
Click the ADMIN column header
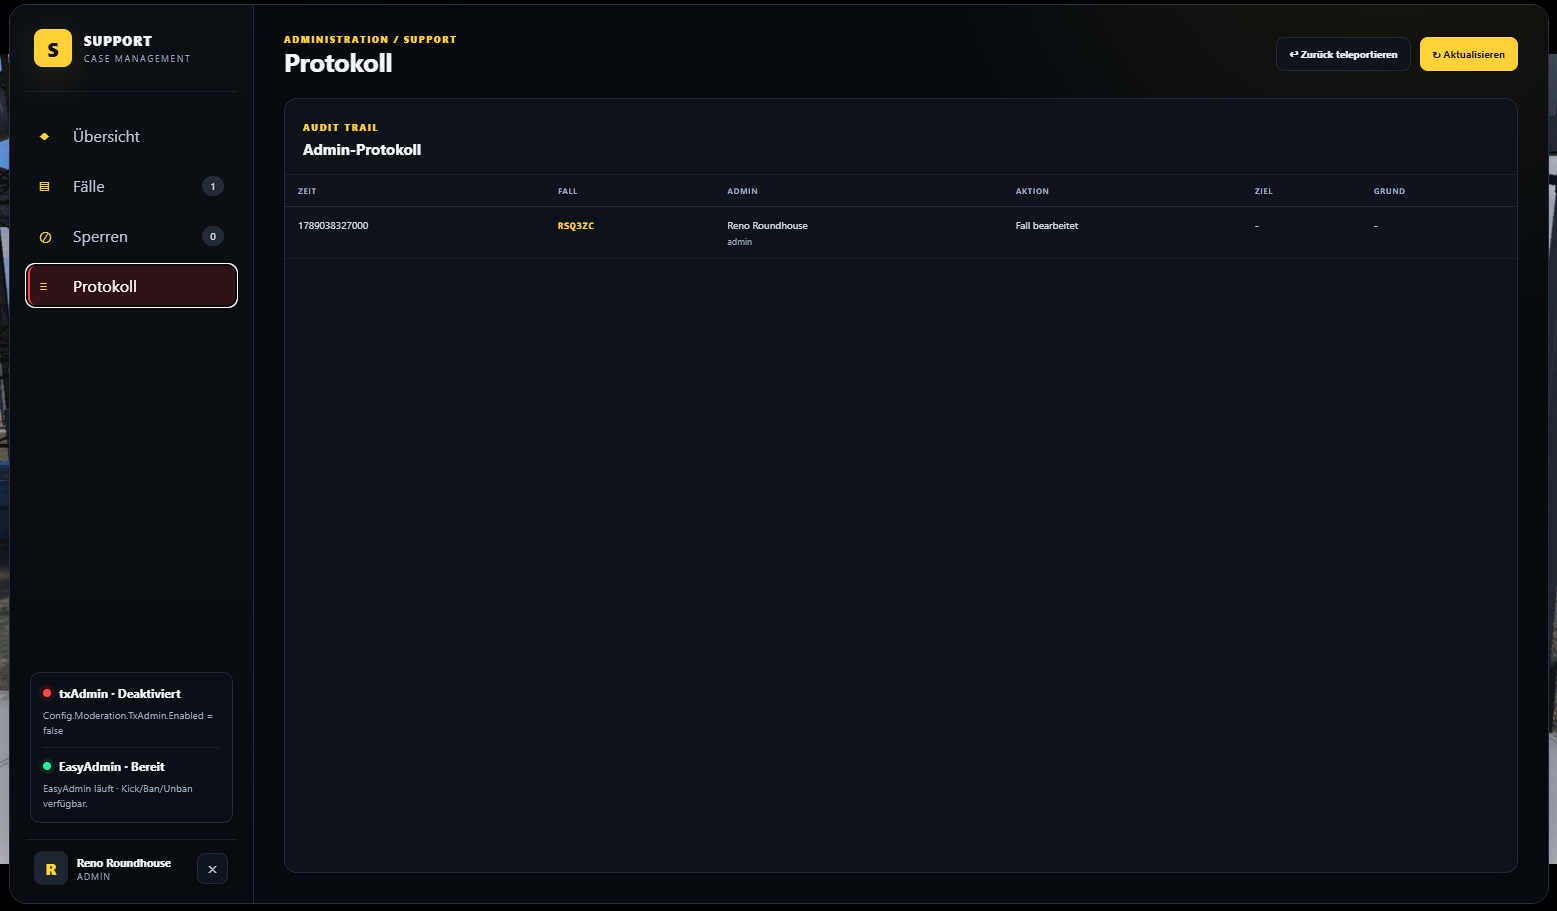point(742,191)
